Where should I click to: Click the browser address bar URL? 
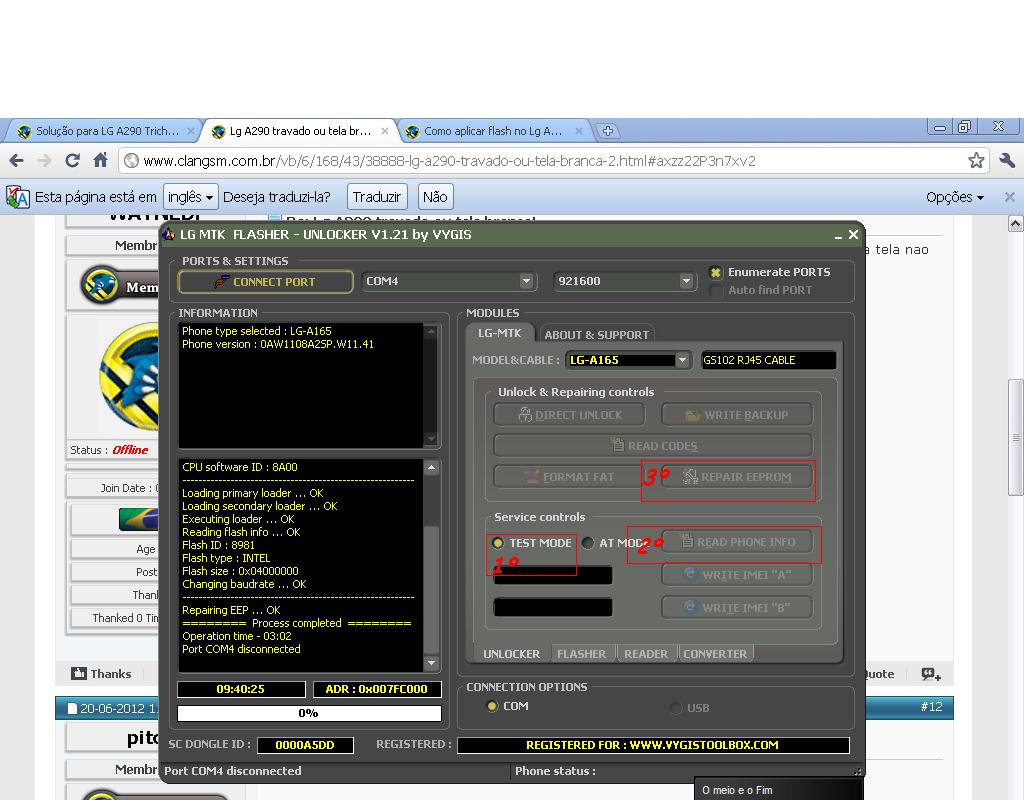[449, 161]
